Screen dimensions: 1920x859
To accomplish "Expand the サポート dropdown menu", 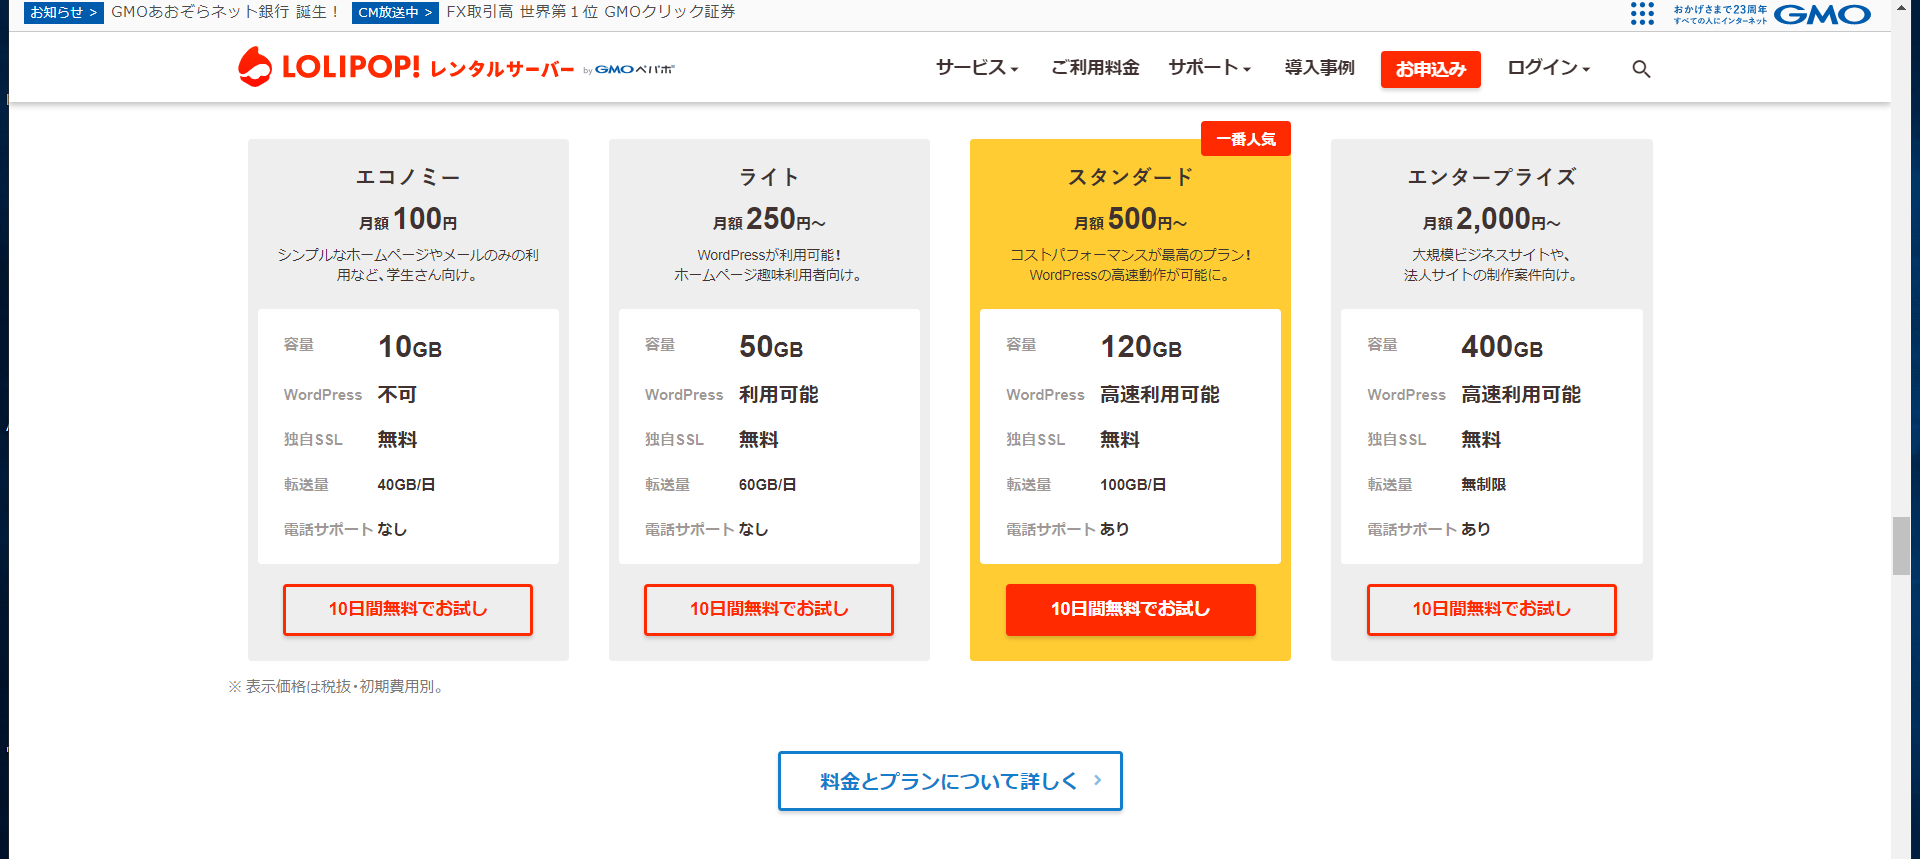I will [1209, 68].
